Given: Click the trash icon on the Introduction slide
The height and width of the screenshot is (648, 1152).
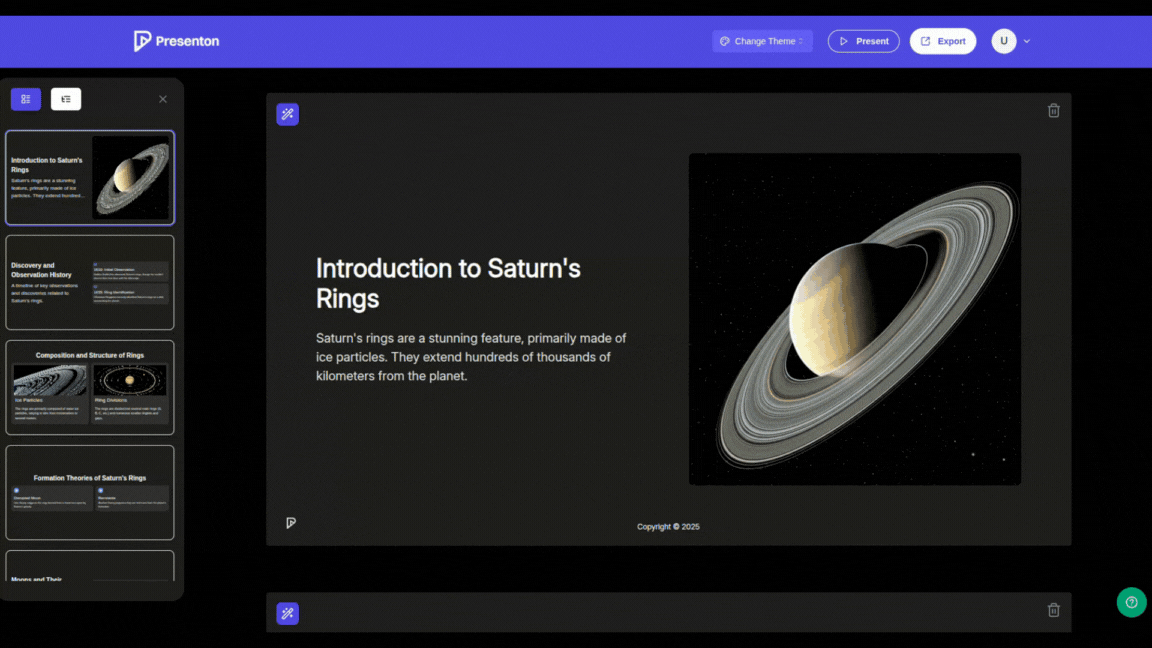Looking at the screenshot, I should pyautogui.click(x=1053, y=110).
